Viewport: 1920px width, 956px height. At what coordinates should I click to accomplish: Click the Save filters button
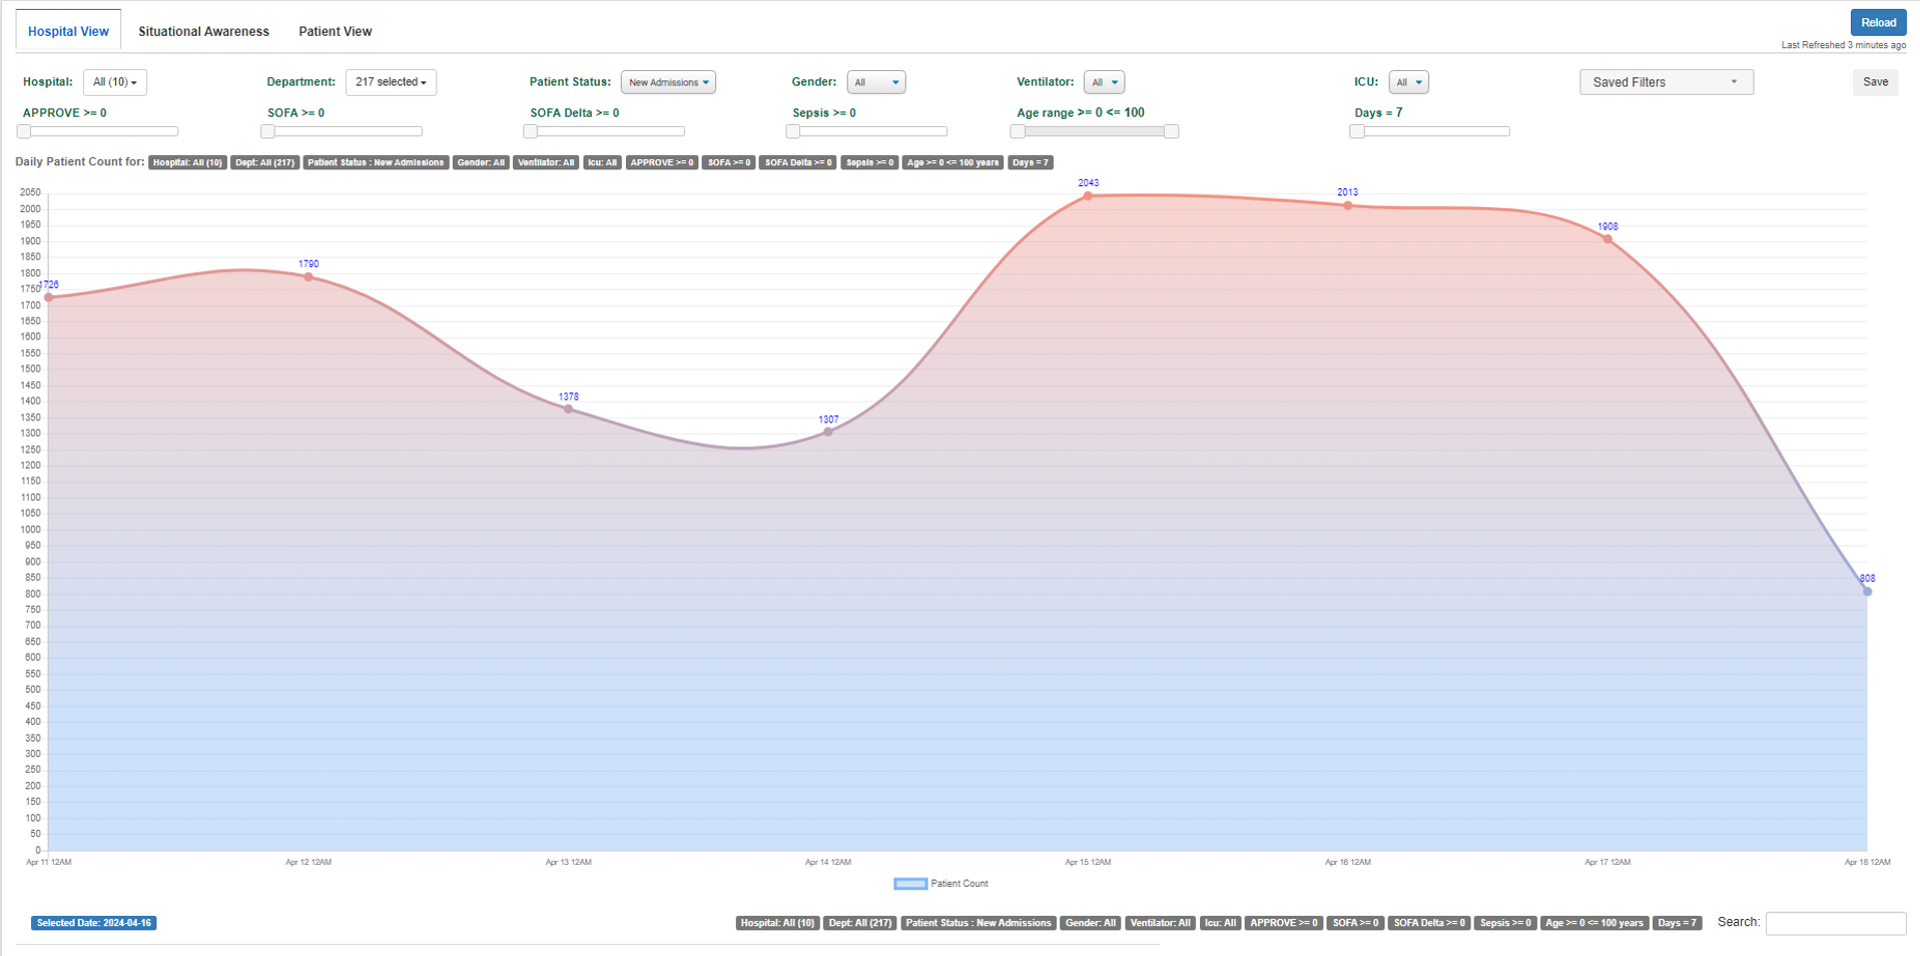[1875, 82]
